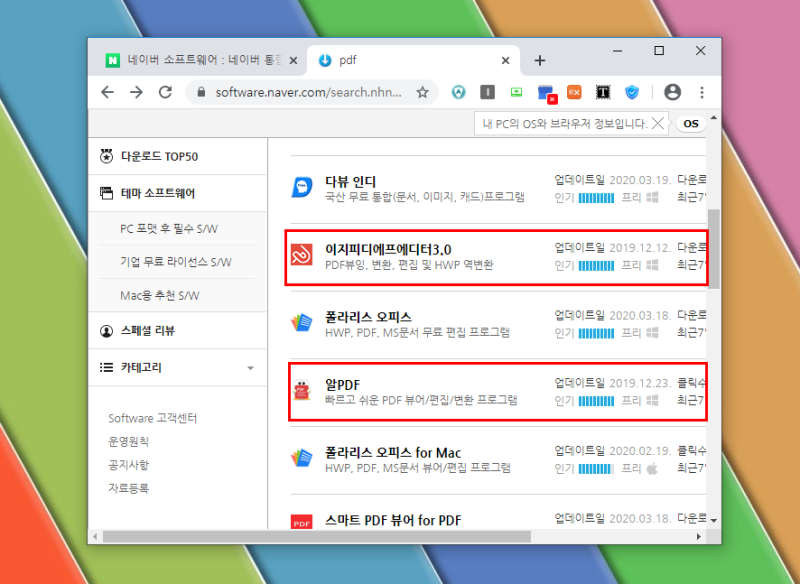Click the scroll up arrow
This screenshot has height=584, width=800.
click(x=714, y=118)
